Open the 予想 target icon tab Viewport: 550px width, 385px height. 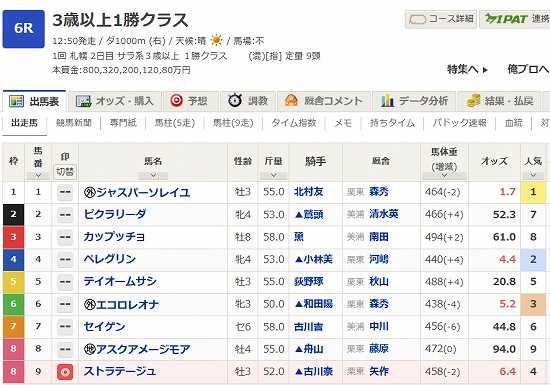(x=176, y=101)
